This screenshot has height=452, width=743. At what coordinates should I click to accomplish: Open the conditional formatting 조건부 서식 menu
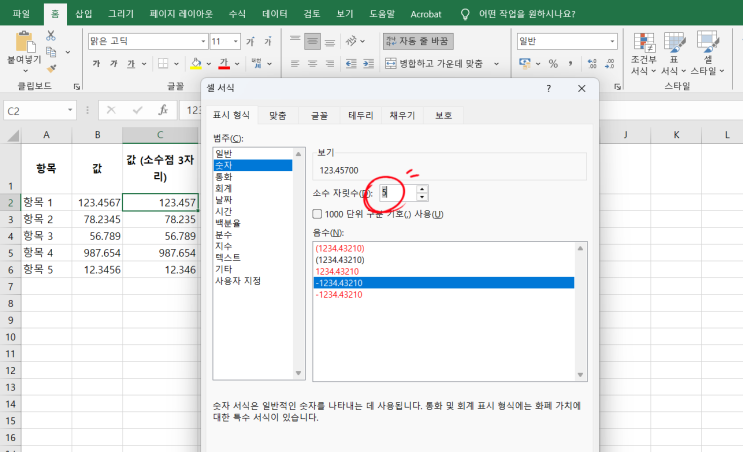tap(643, 54)
